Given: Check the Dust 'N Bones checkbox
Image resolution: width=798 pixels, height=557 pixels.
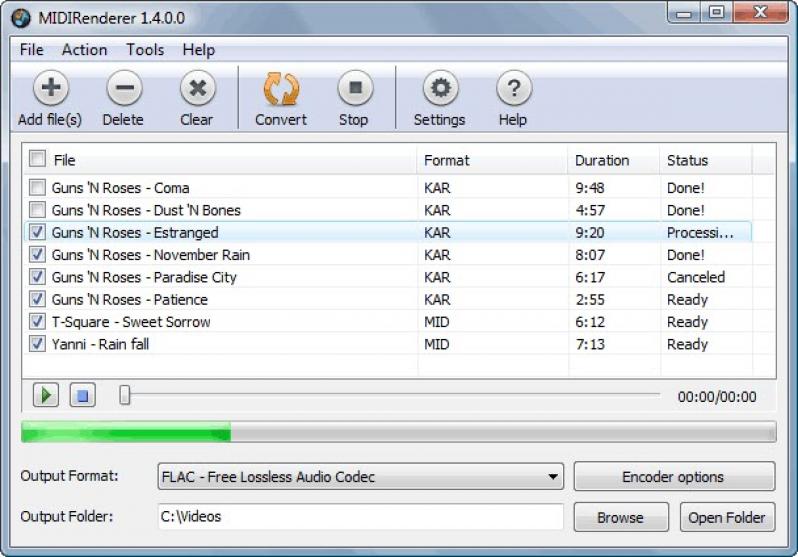Looking at the screenshot, I should pos(37,210).
